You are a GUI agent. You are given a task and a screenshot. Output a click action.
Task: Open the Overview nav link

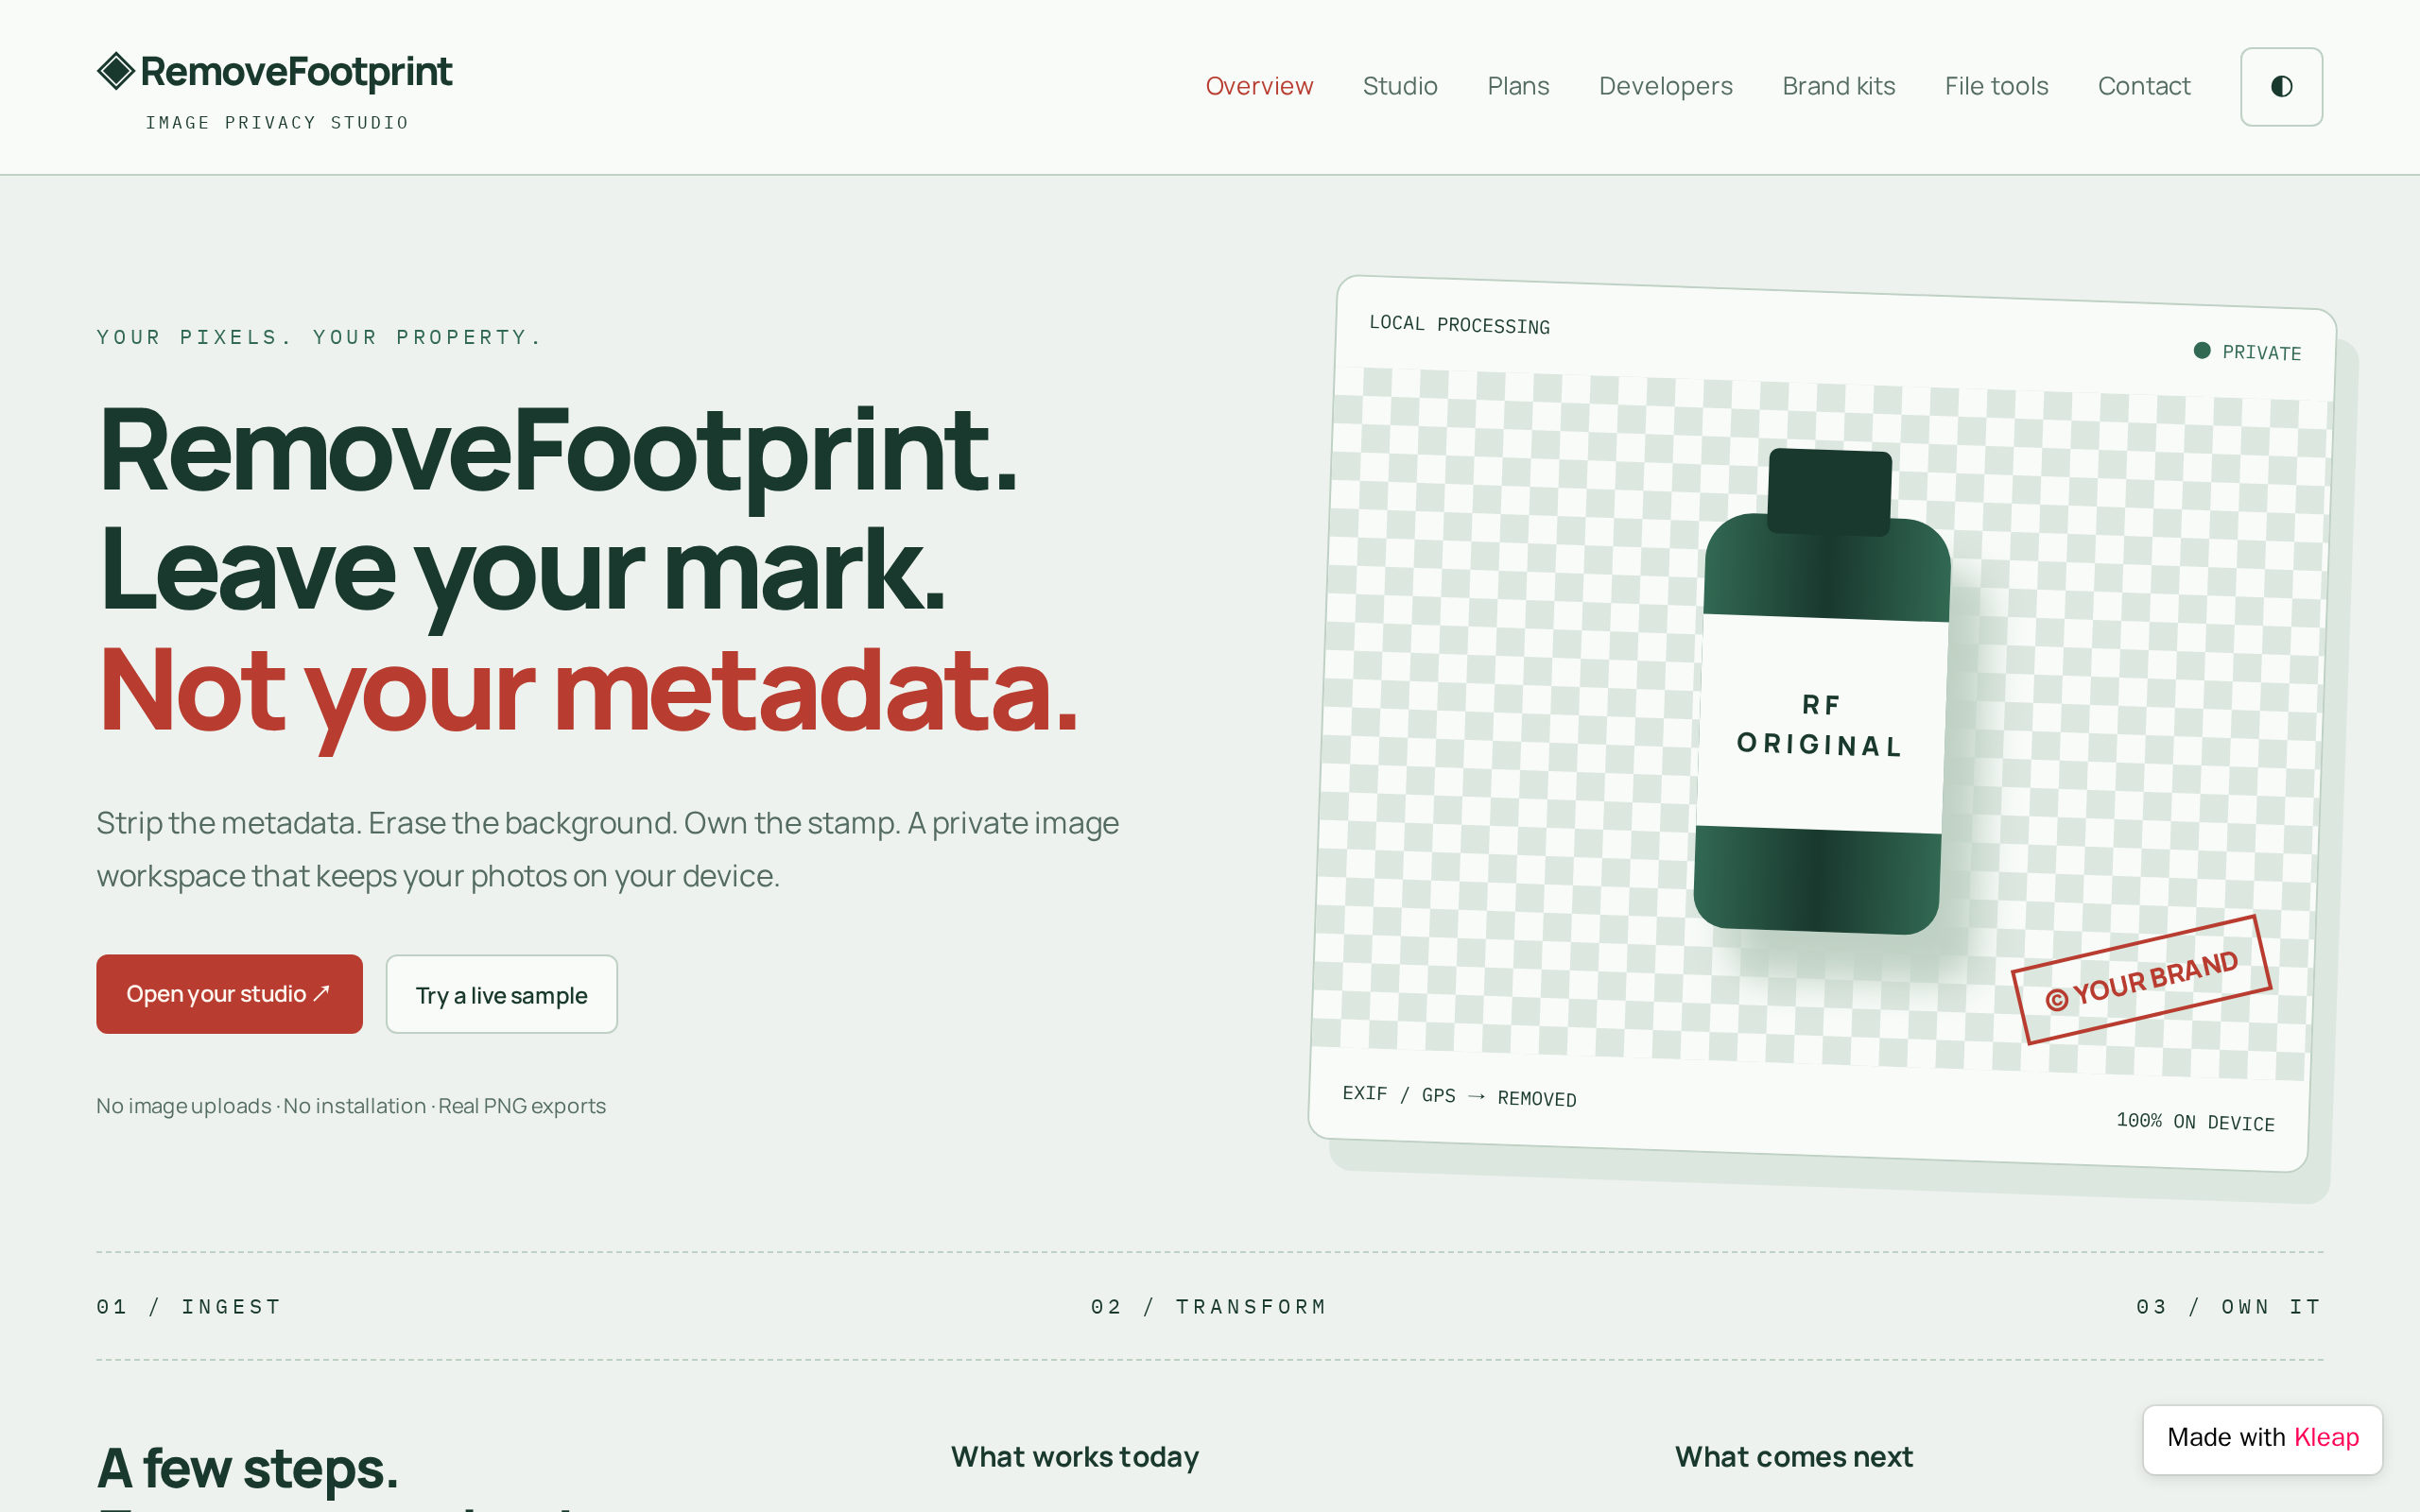point(1259,86)
